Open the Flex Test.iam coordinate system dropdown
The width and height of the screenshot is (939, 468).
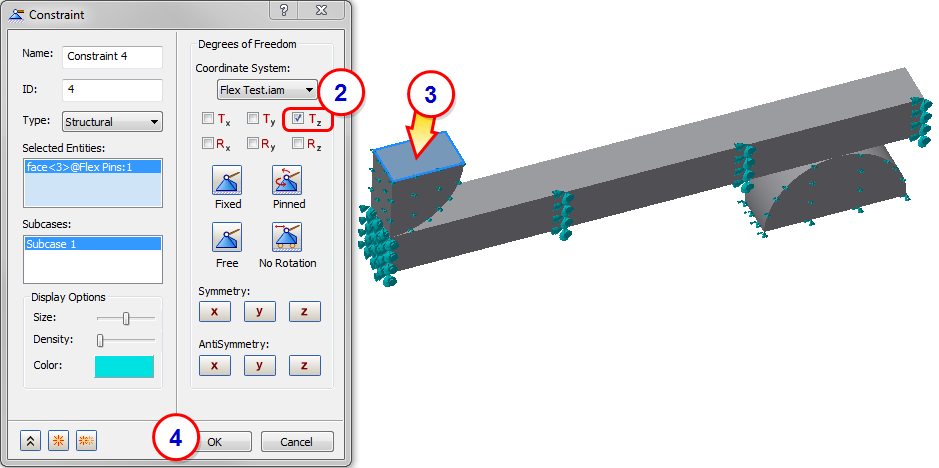(x=266, y=90)
